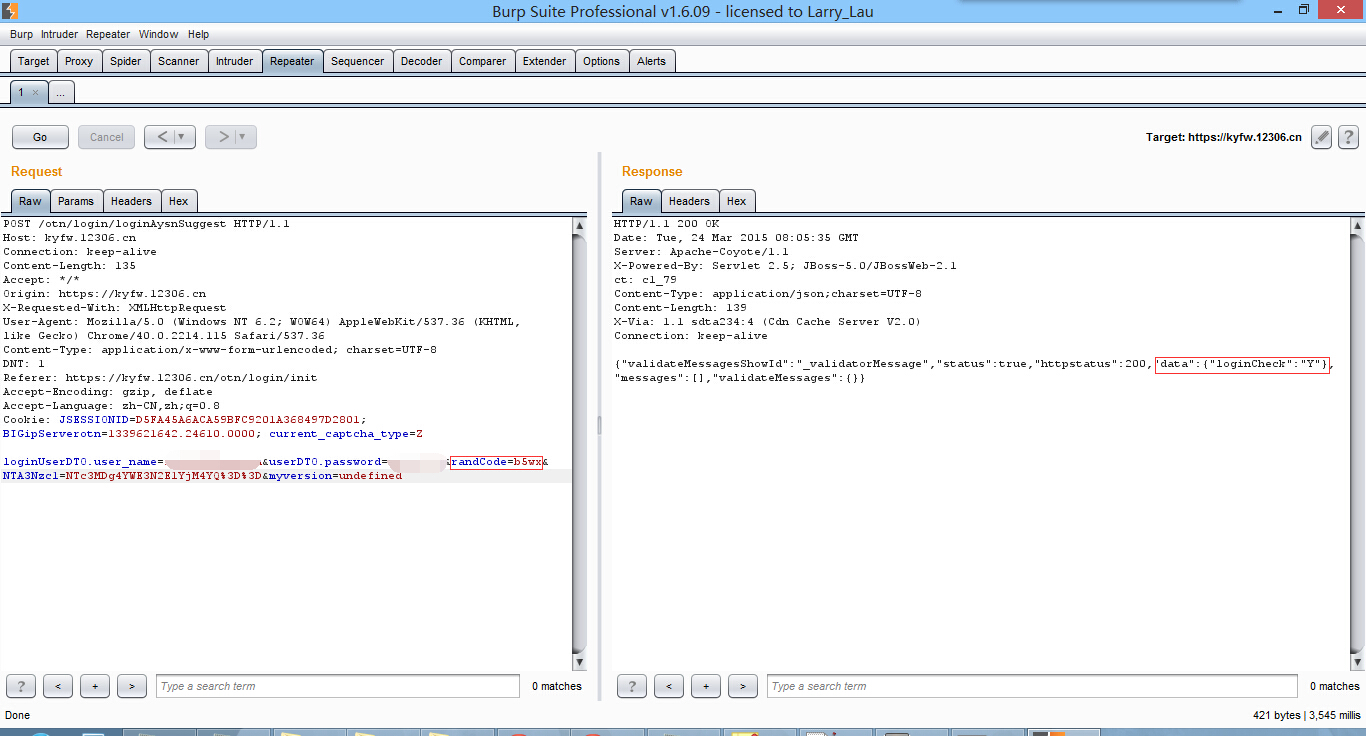This screenshot has width=1366, height=736.
Task: Switch to the Options tab
Action: (x=601, y=61)
